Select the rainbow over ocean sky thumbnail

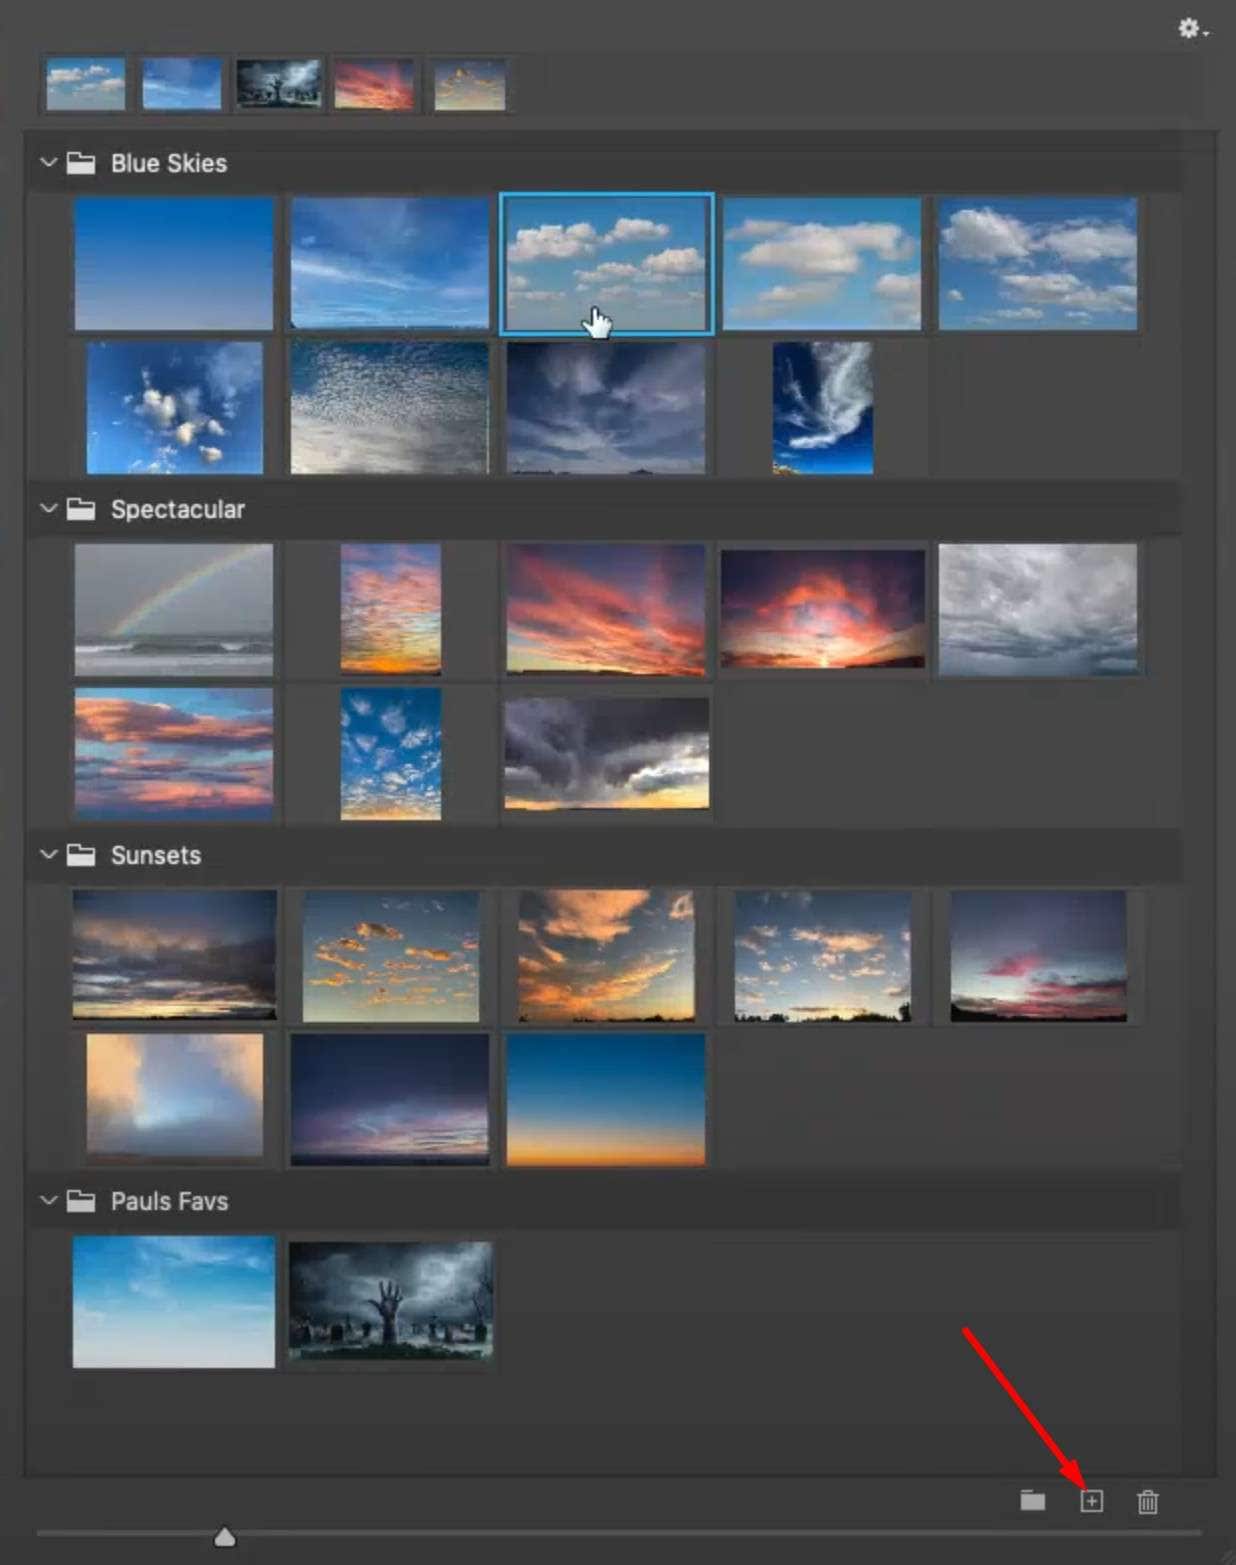174,609
